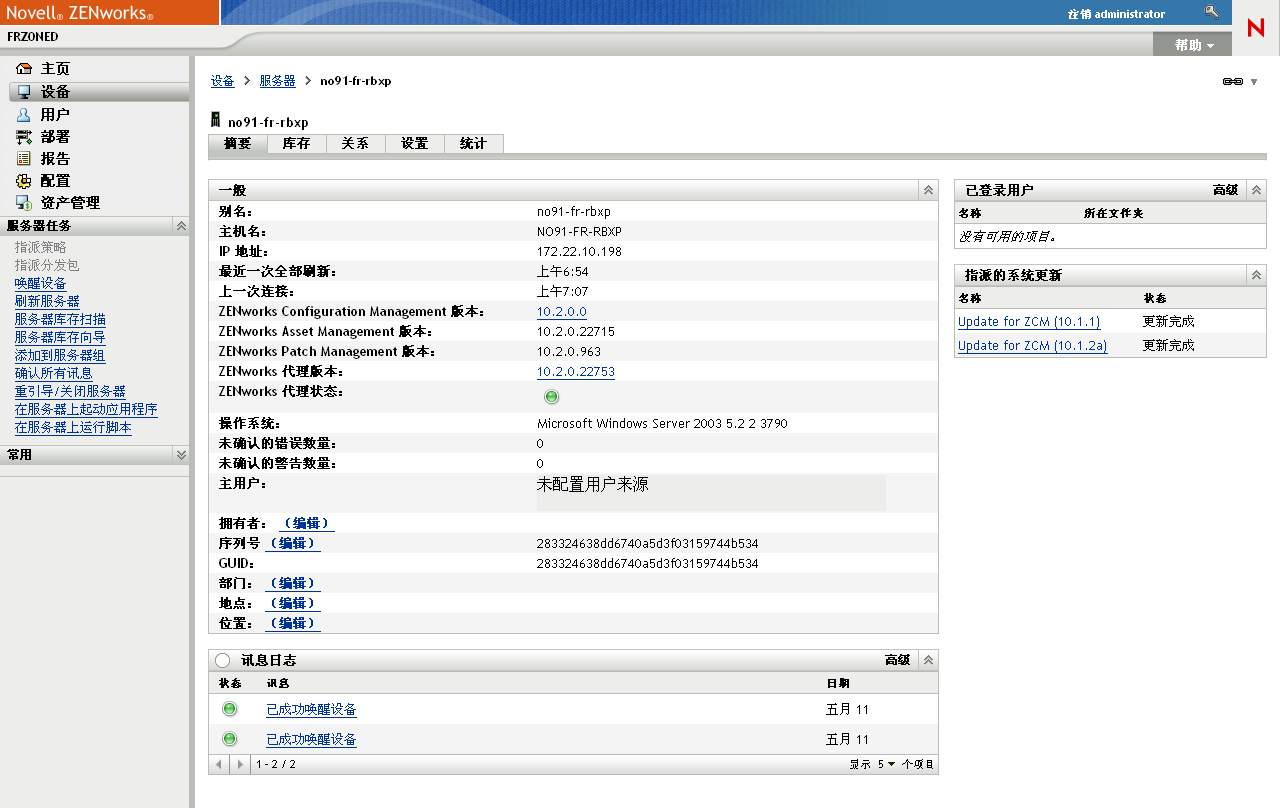Click the 唤醒设备 task link in sidebar

click(41, 284)
